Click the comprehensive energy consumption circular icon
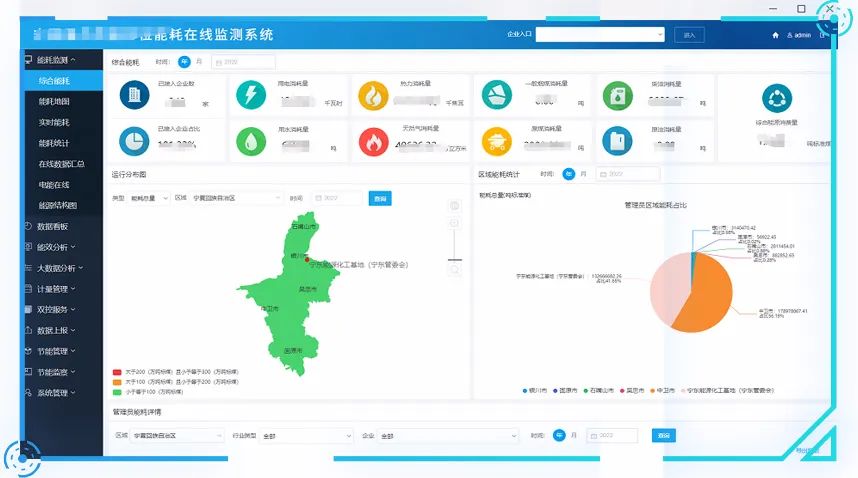Viewport: 858px width, 478px height. [776, 99]
